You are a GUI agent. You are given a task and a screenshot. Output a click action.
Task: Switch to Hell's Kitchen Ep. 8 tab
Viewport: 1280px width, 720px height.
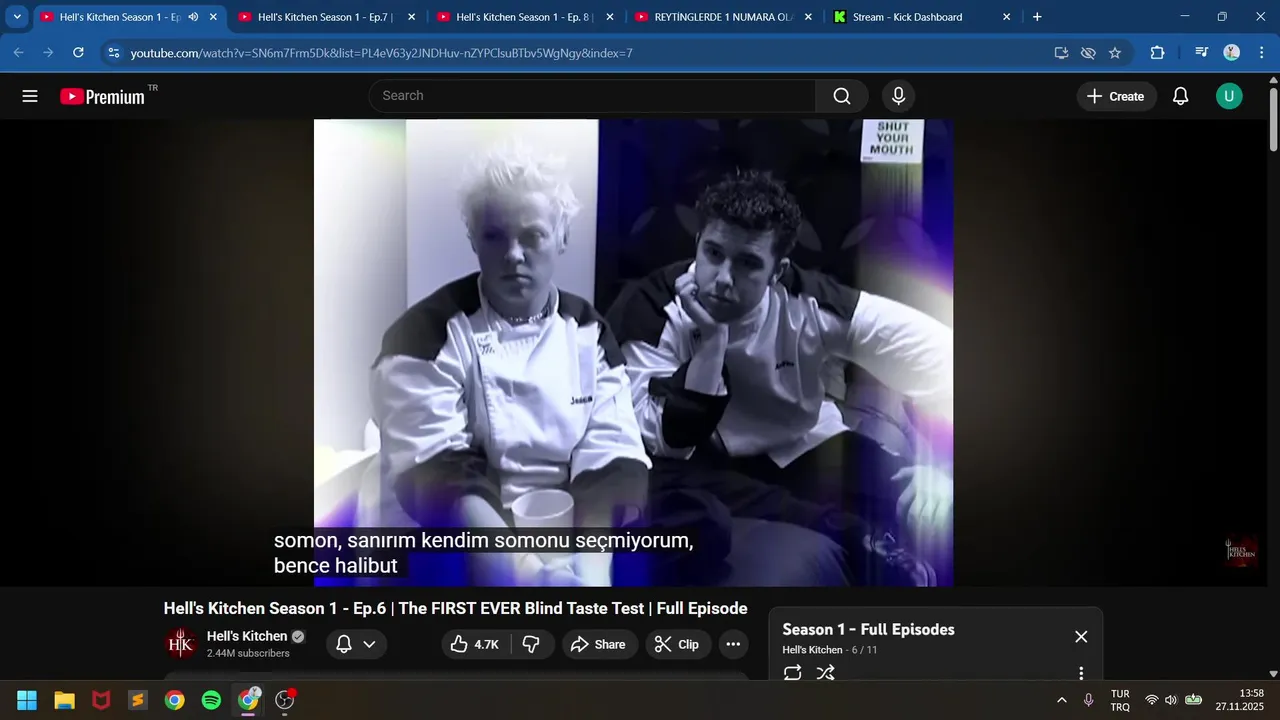(x=525, y=17)
